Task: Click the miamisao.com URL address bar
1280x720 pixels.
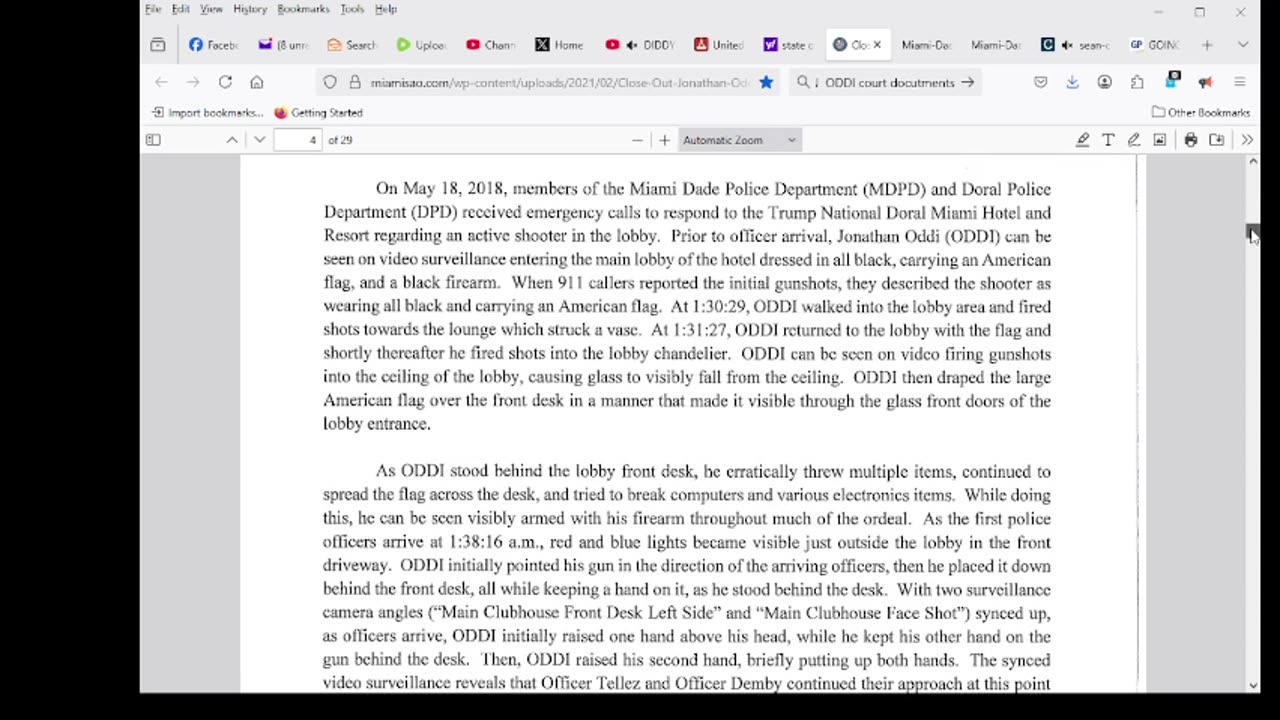Action: (x=559, y=83)
